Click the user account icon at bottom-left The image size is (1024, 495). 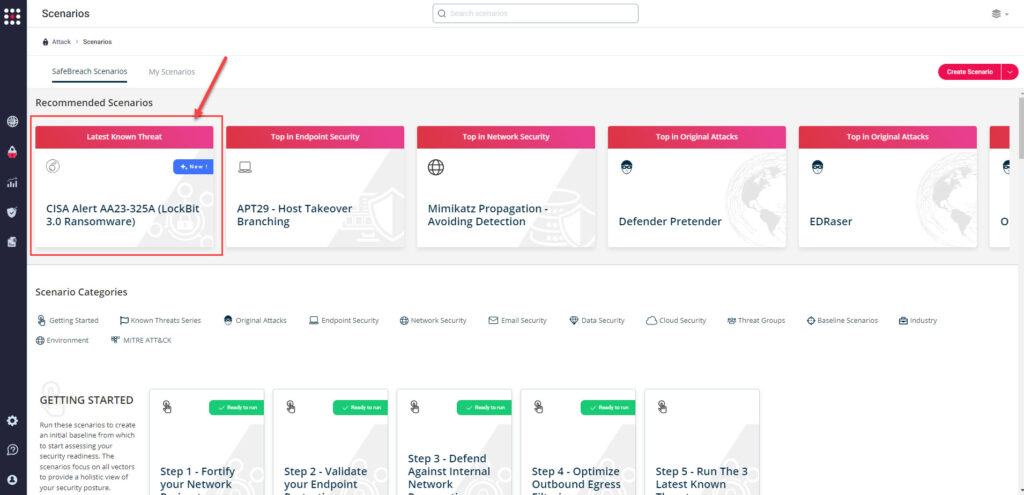12,480
